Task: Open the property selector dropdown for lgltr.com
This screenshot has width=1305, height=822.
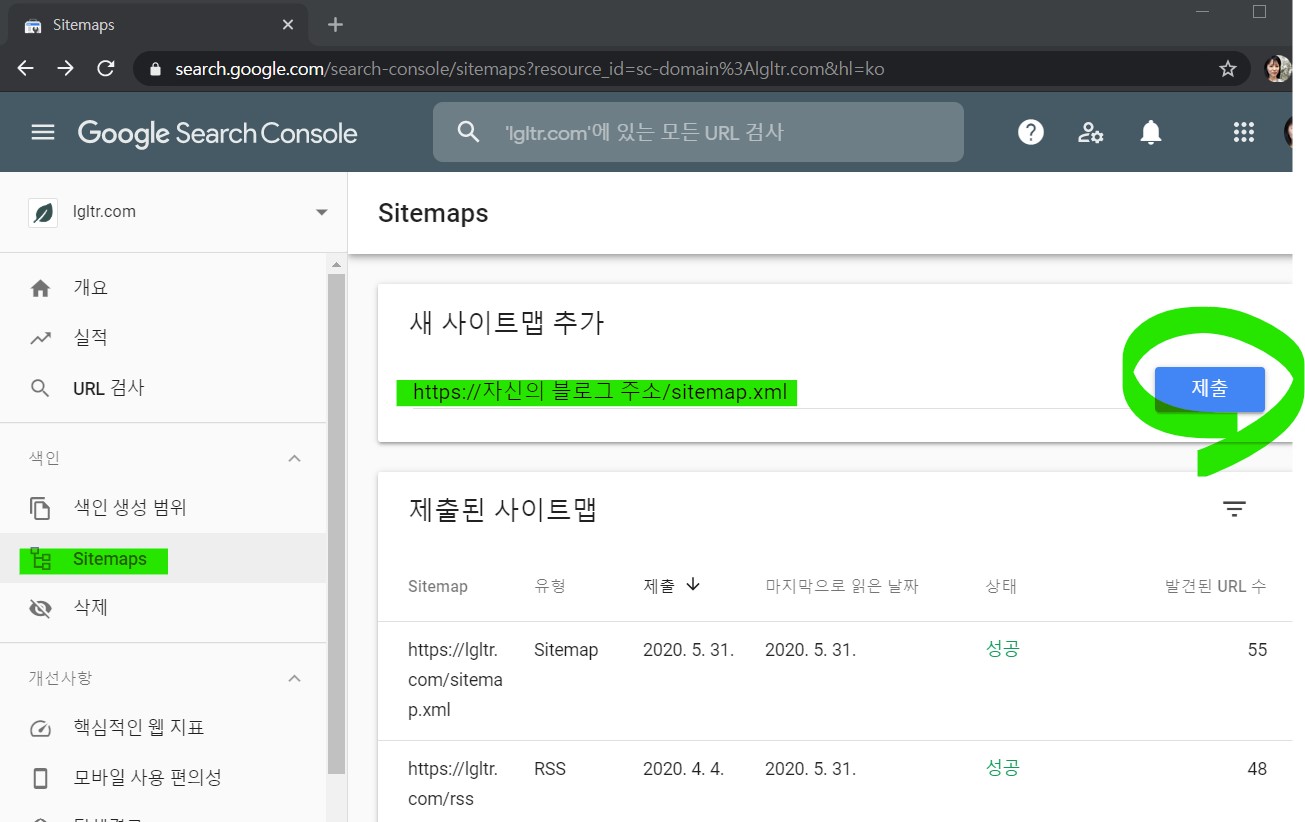Action: [x=321, y=212]
